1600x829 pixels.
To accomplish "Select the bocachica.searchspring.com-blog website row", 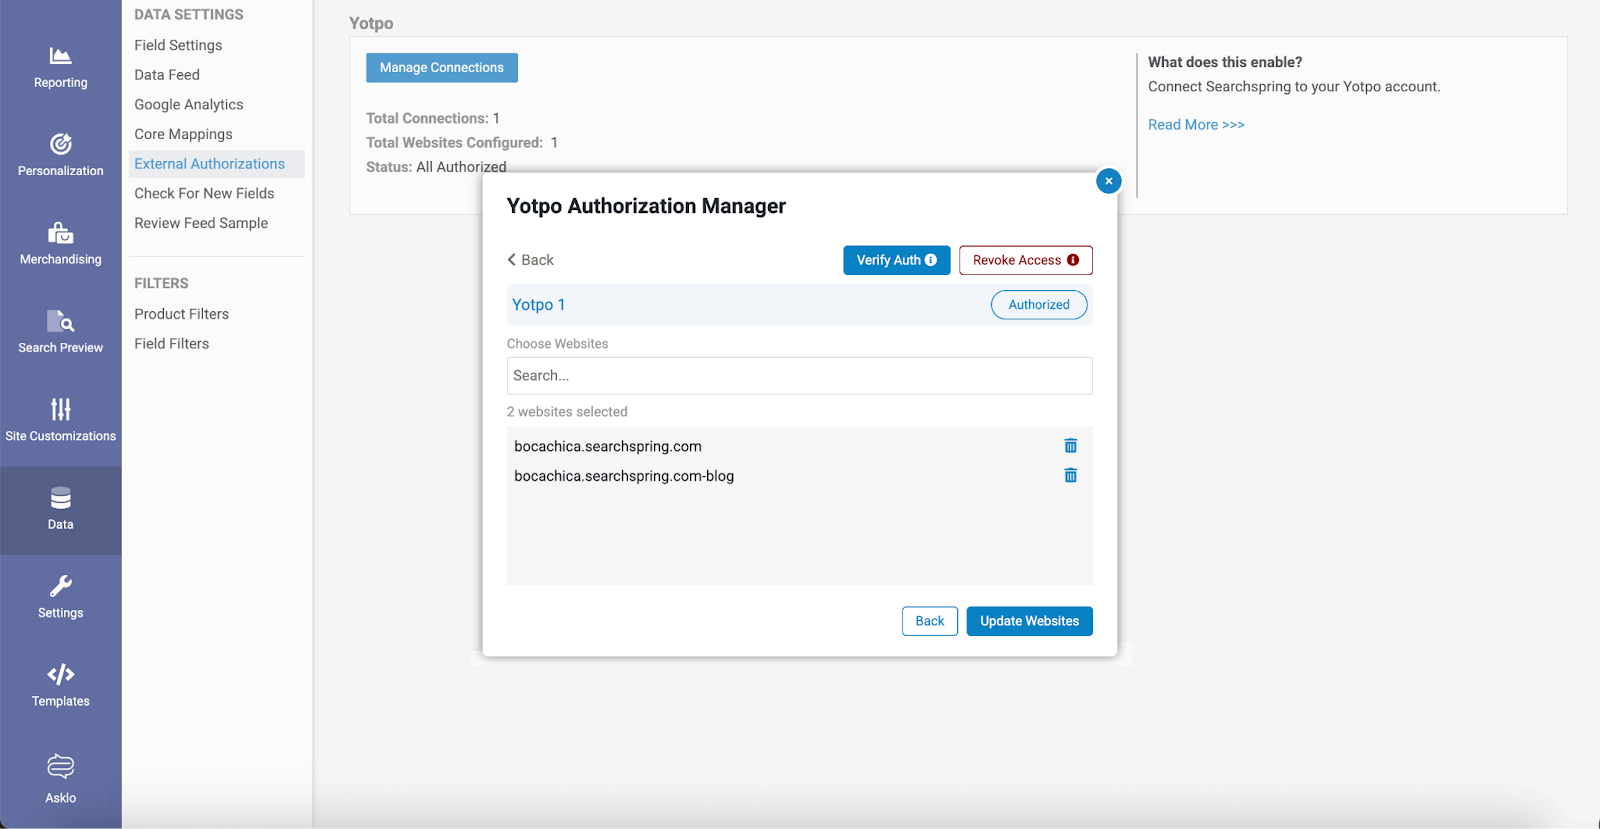I will coord(799,476).
